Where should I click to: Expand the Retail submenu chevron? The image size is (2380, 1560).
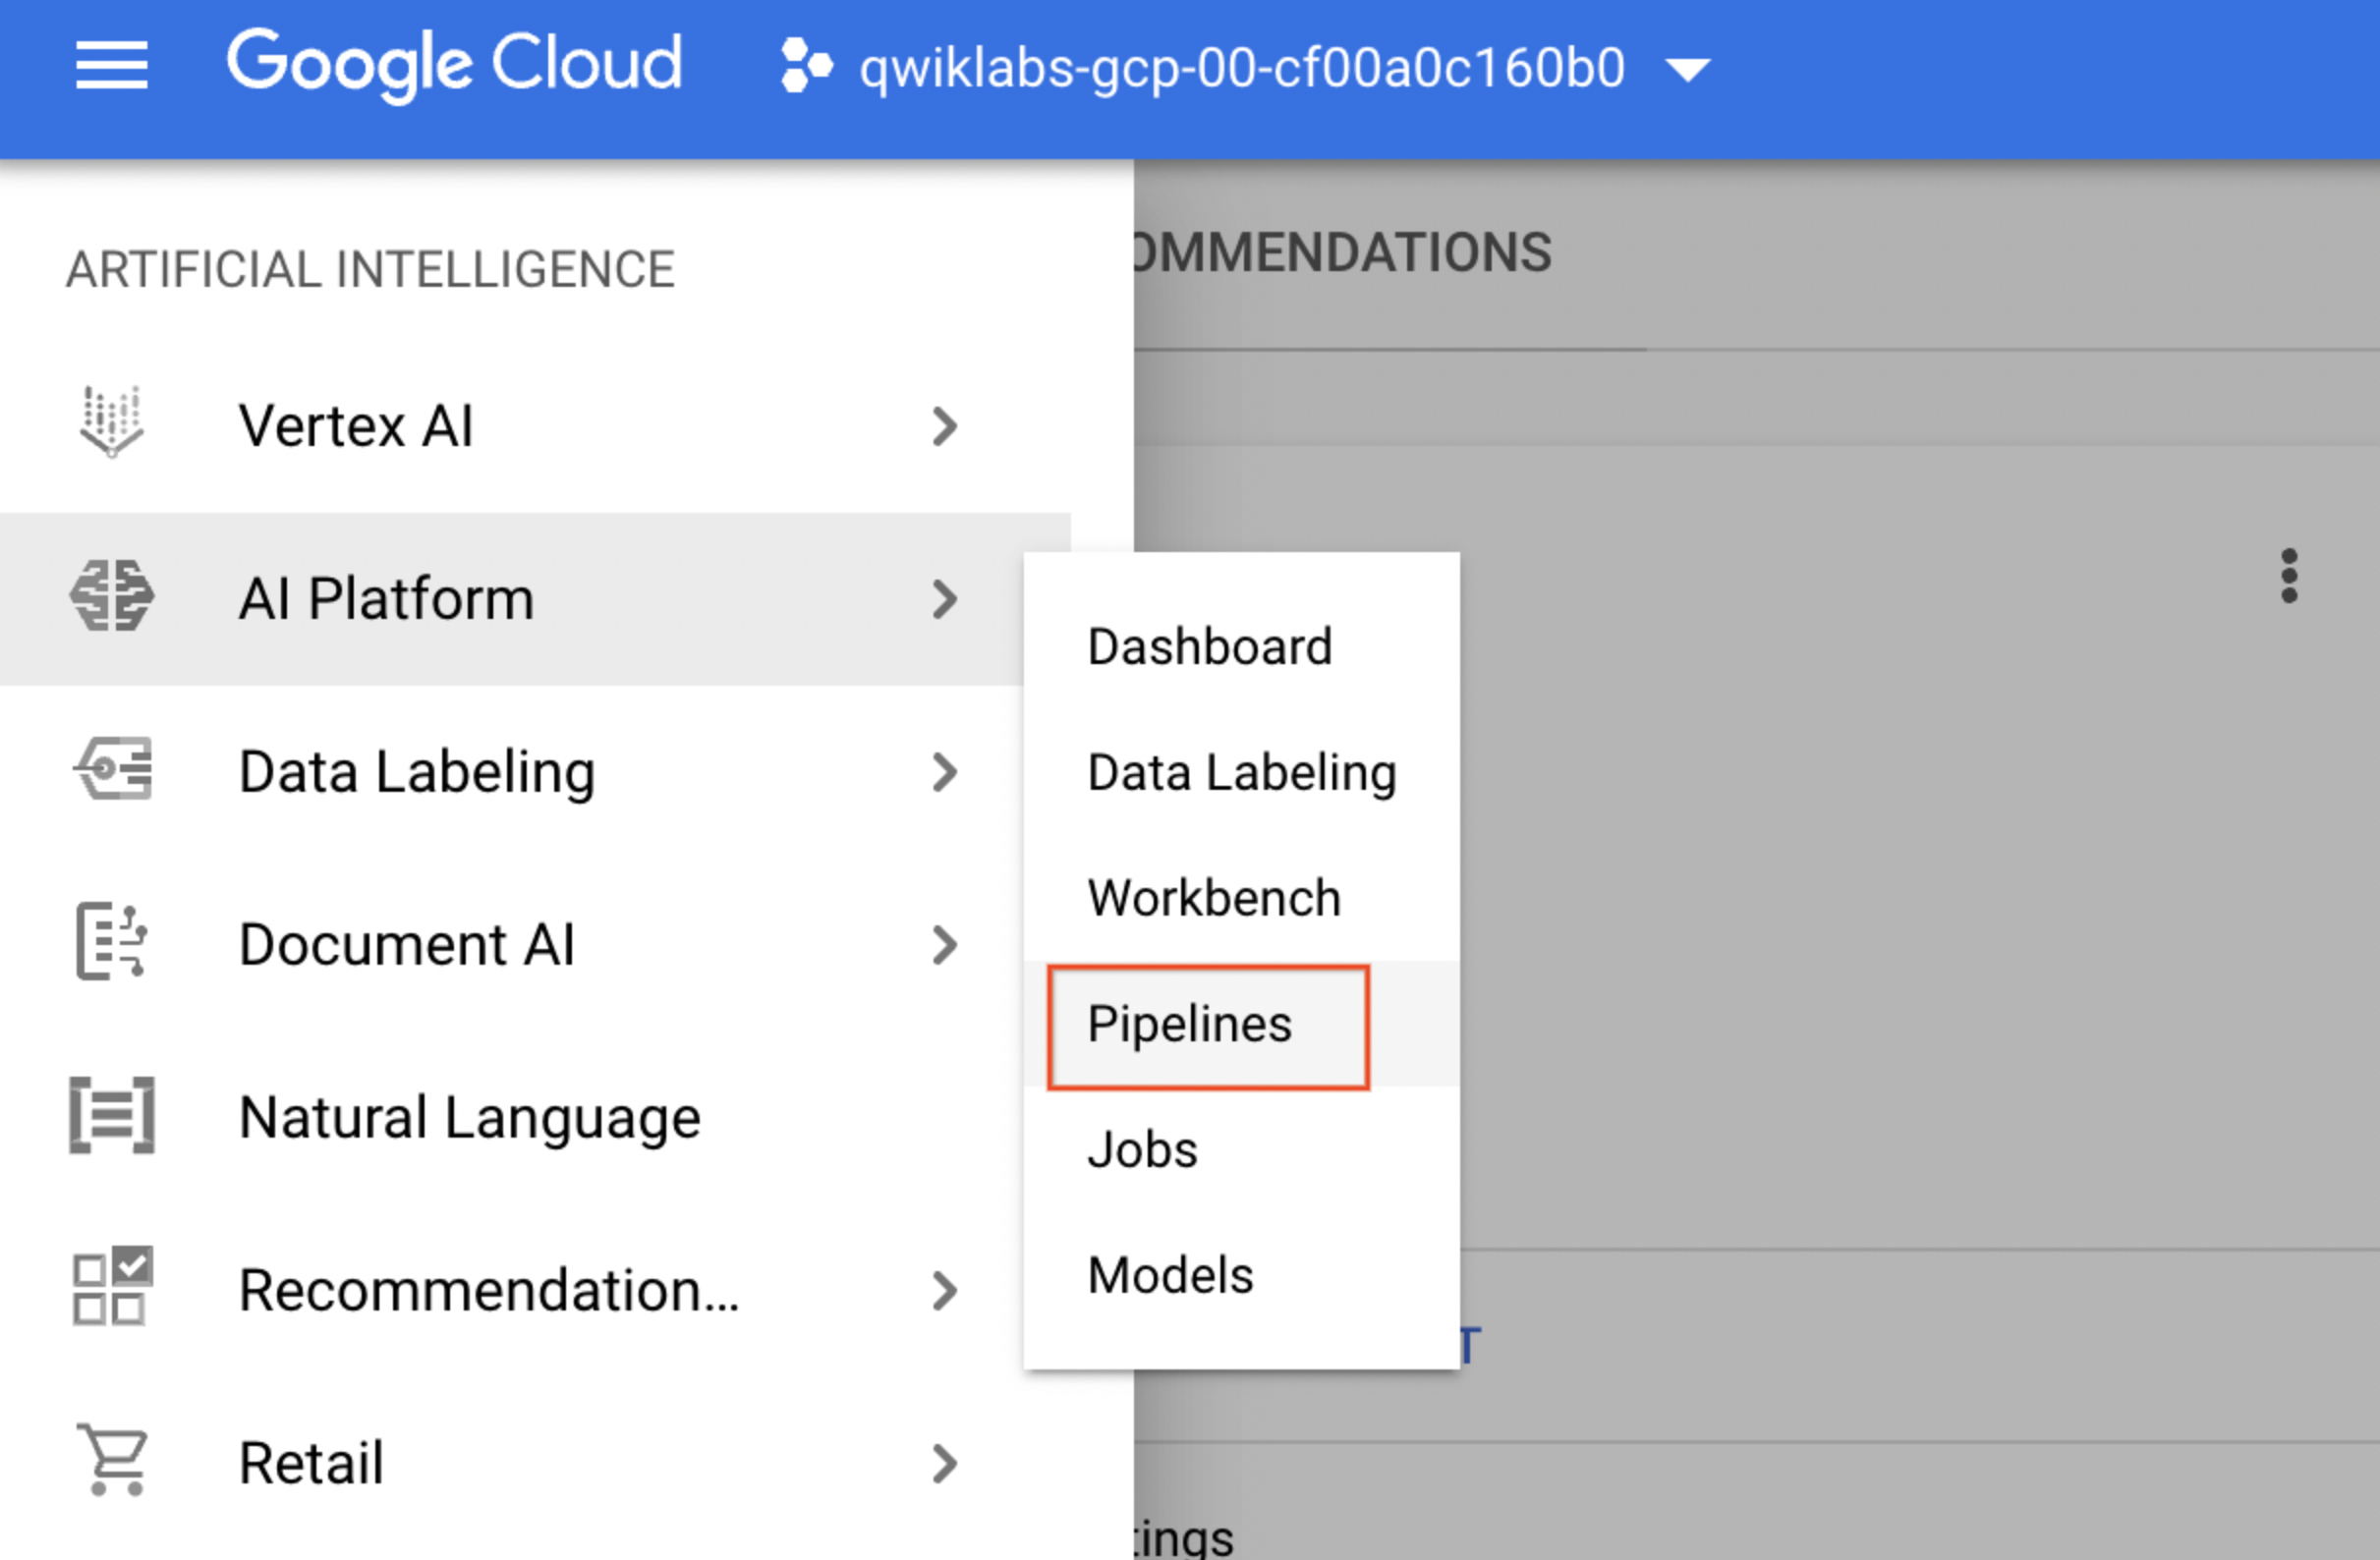(x=945, y=1465)
